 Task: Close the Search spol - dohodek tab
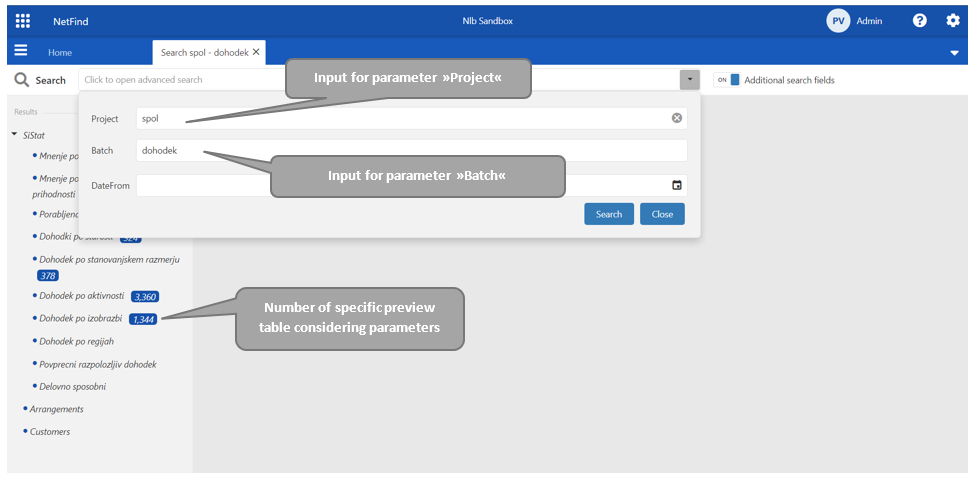click(x=256, y=52)
